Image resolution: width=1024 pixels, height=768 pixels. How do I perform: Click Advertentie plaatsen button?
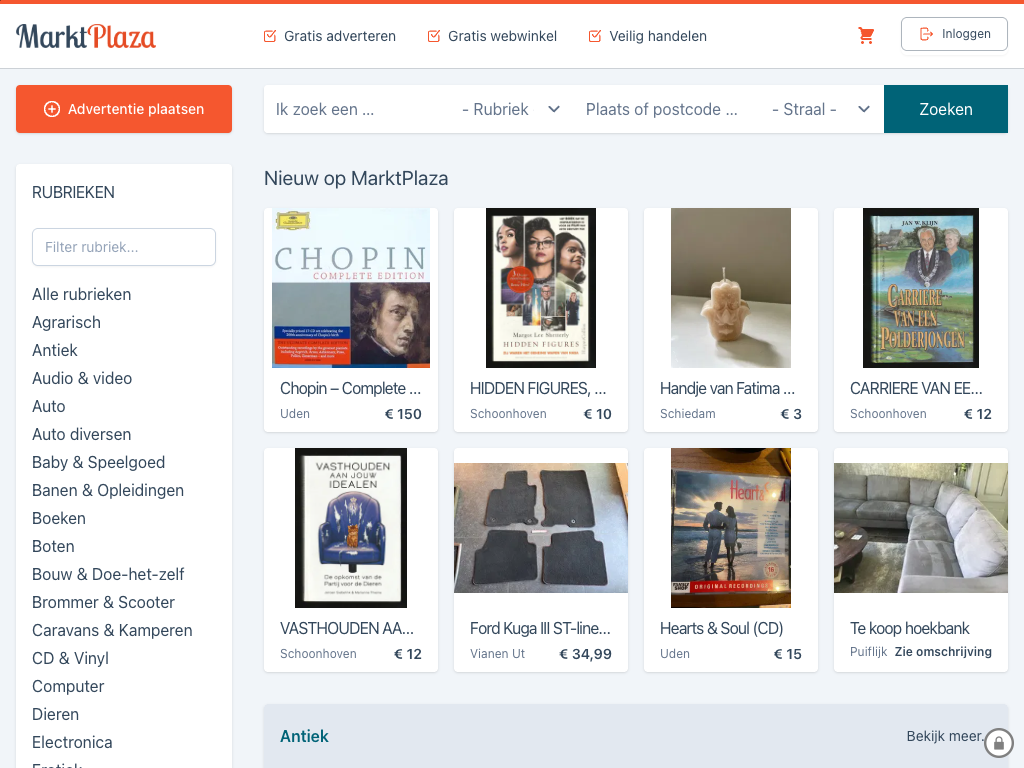pos(124,109)
